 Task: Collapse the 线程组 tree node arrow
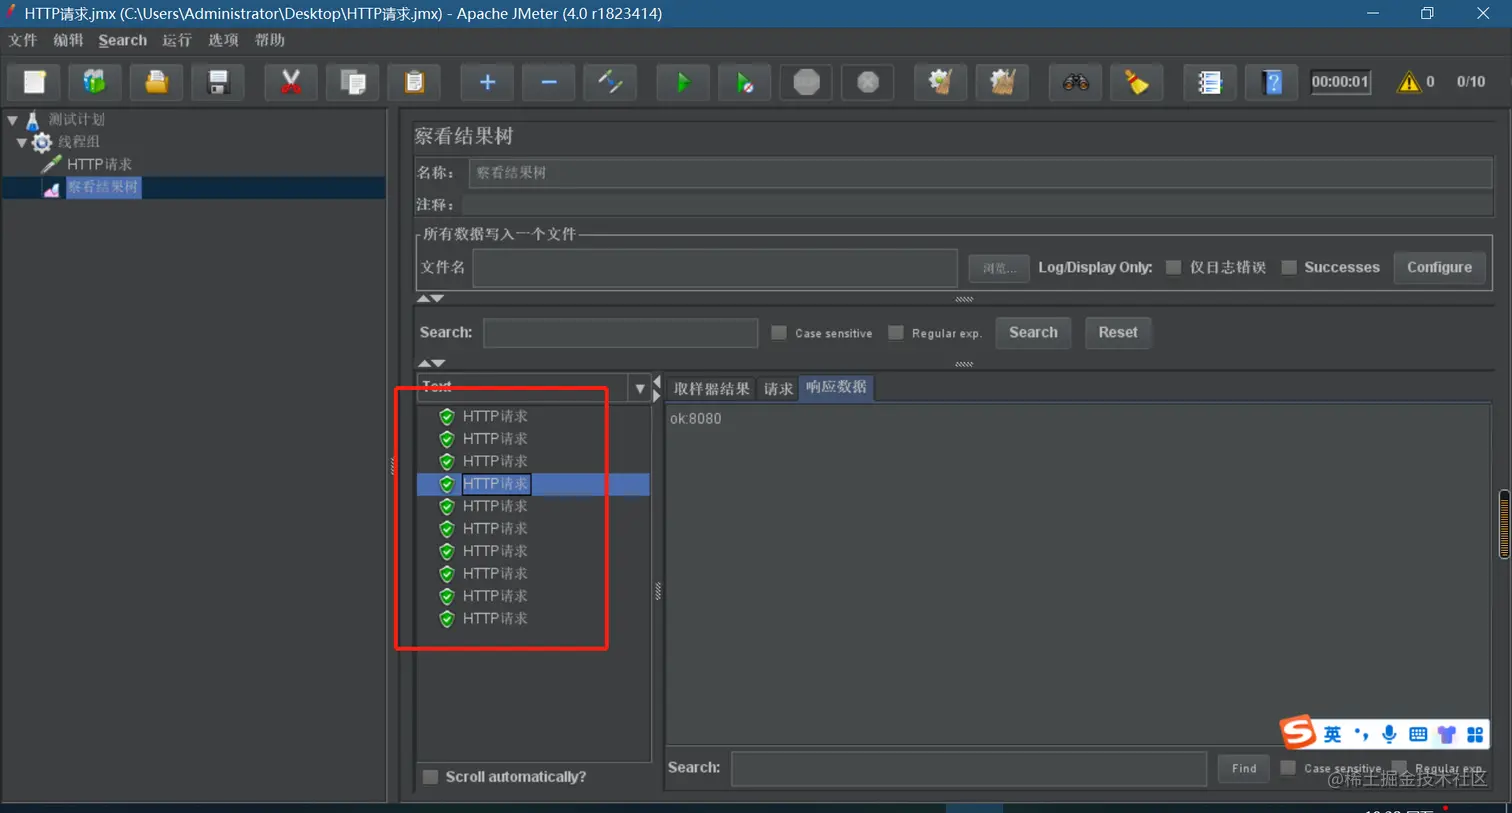pos(22,142)
